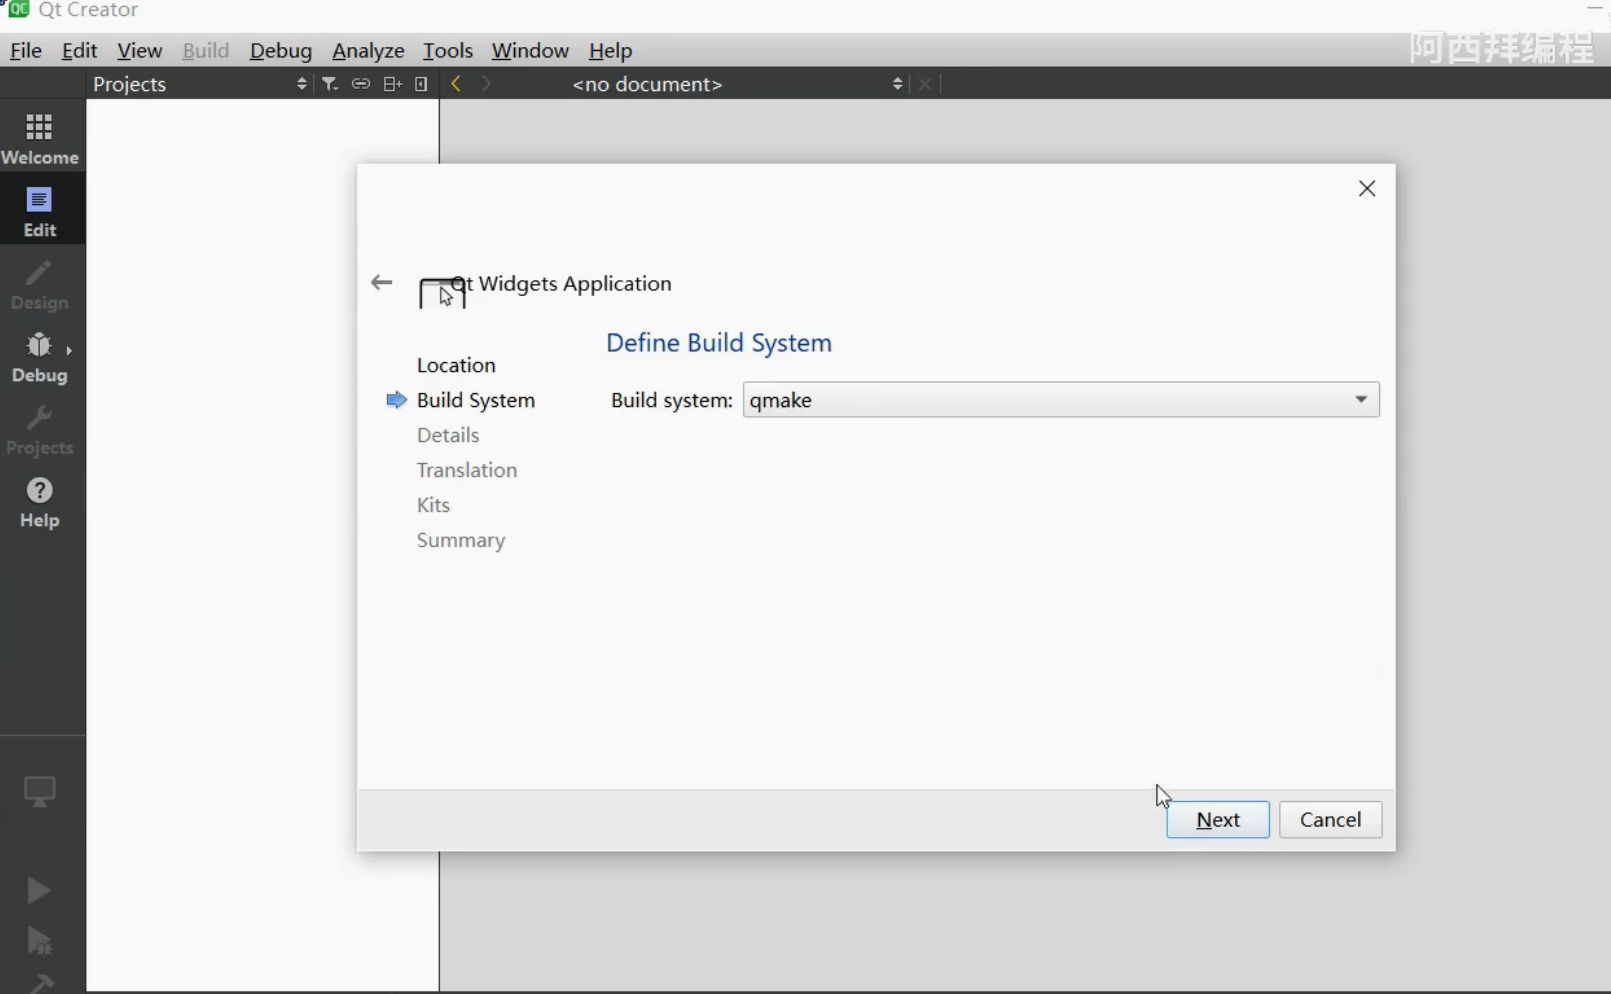Open the Tools menu
Viewport: 1611px width, 994px height.
(x=447, y=50)
